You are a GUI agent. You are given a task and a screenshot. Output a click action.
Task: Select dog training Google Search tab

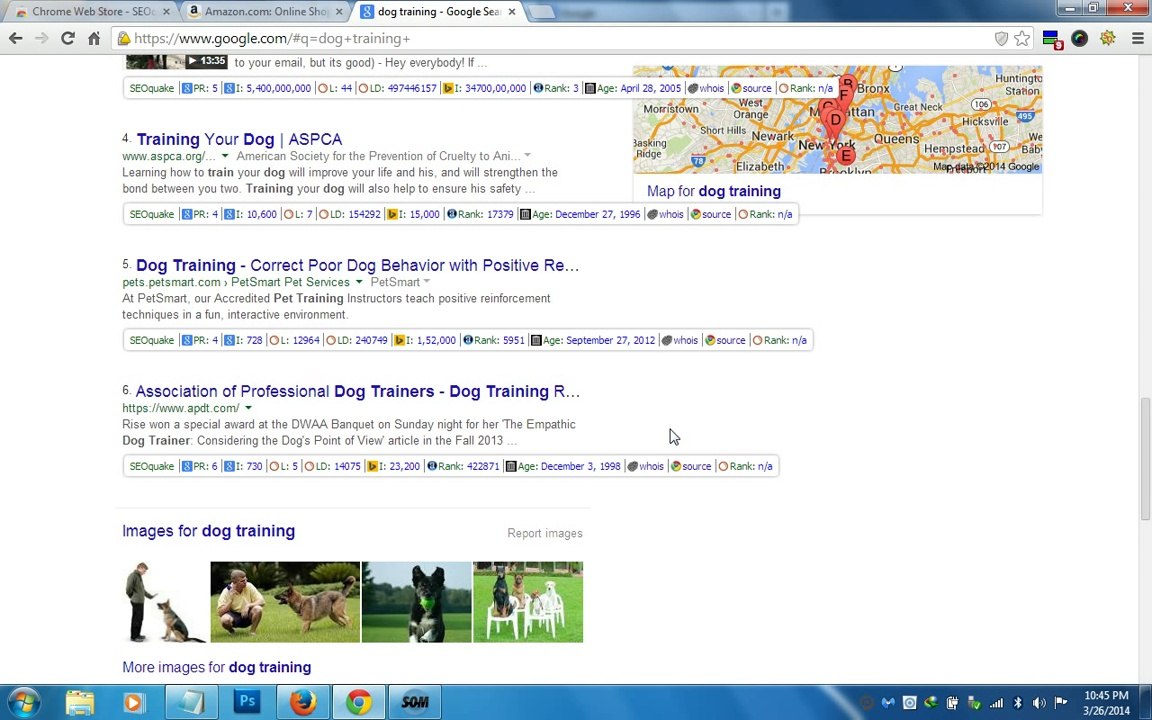tap(438, 11)
